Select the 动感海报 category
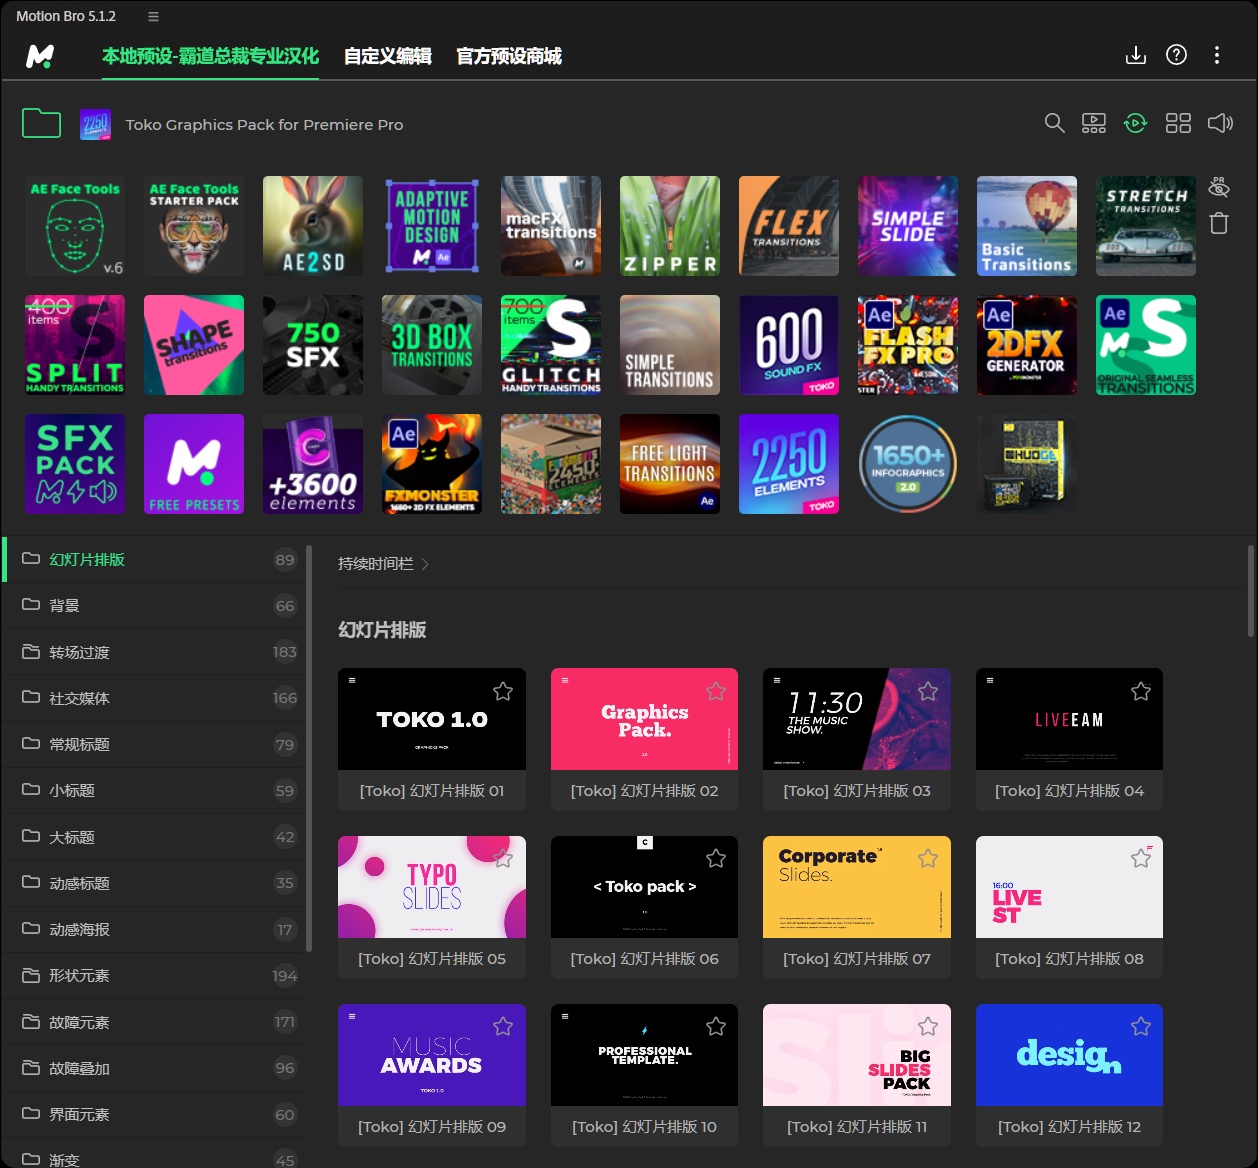 (153, 930)
